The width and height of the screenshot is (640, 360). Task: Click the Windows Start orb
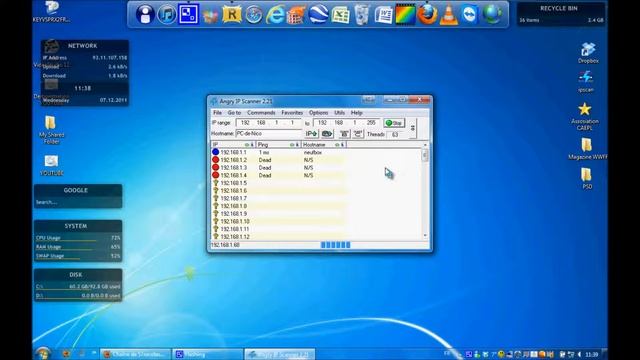(43, 353)
